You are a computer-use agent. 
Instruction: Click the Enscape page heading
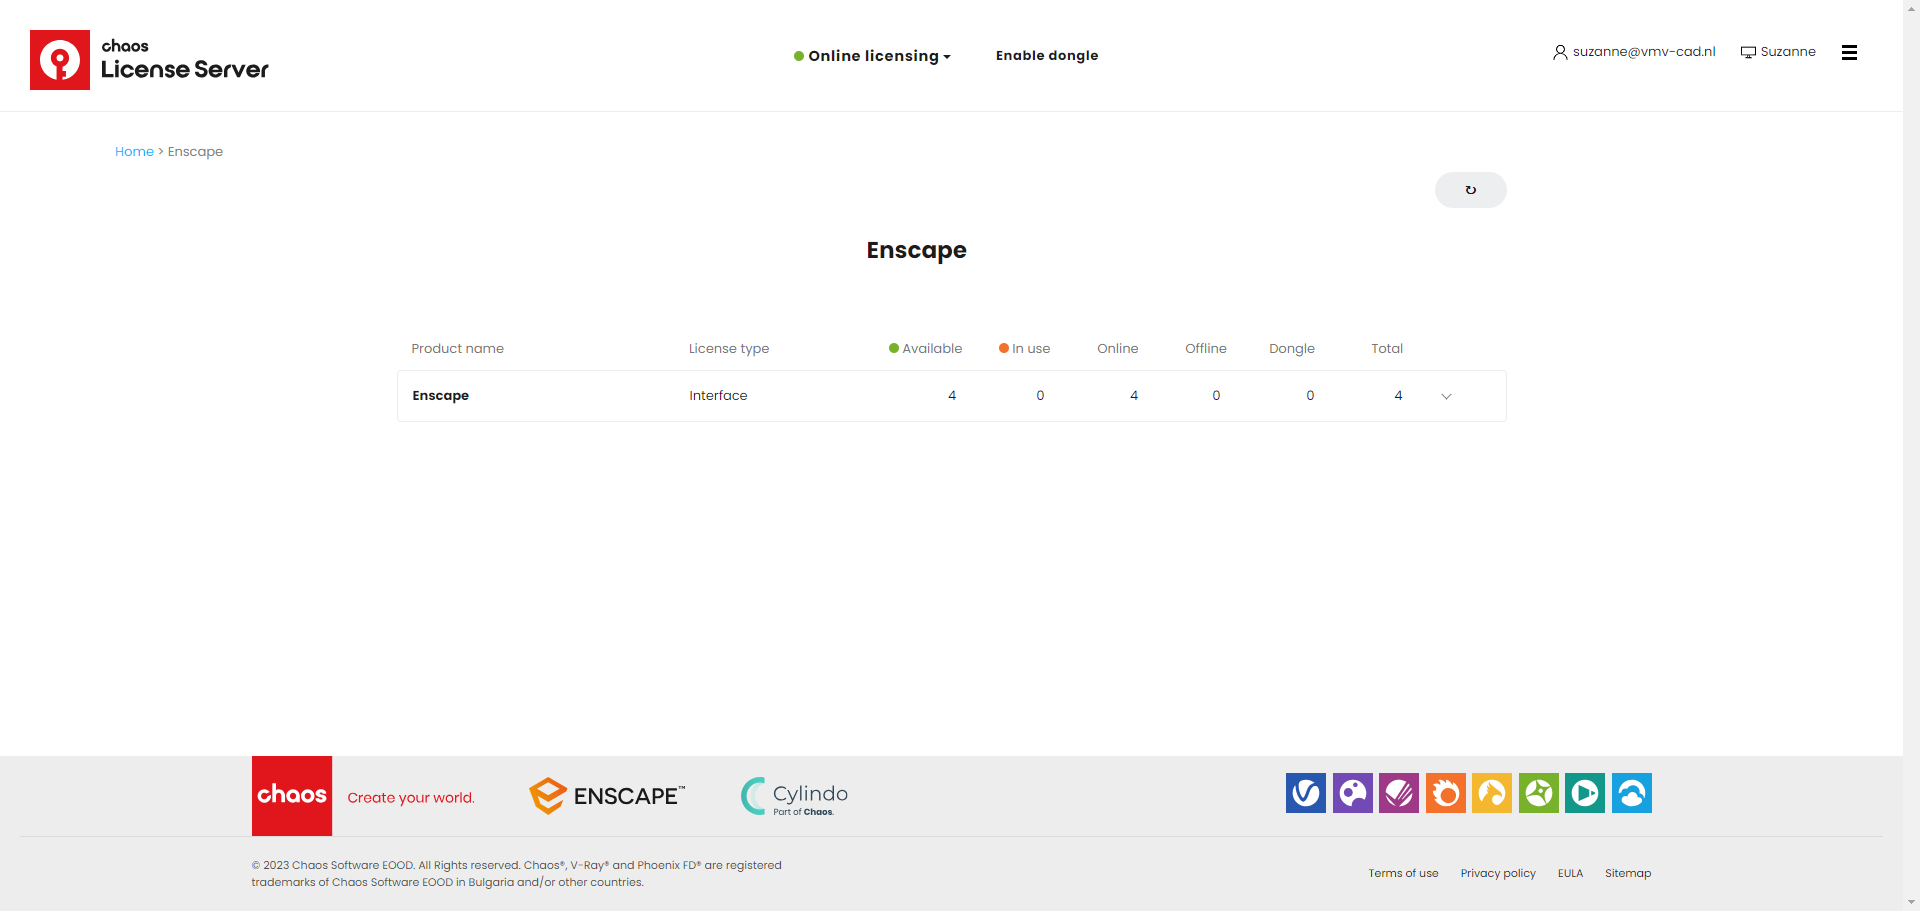coord(916,250)
